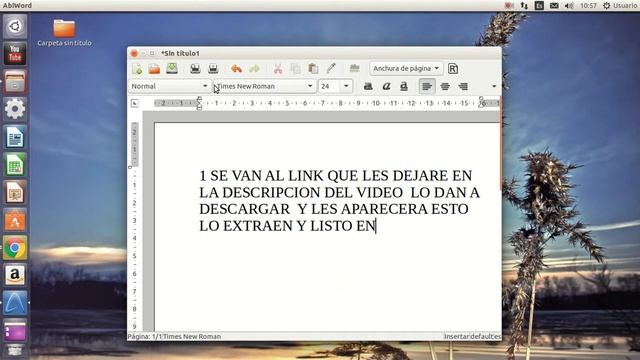Open the Anchura de página zoom dropdown
Screen dimensions: 640x360
(x=406, y=69)
